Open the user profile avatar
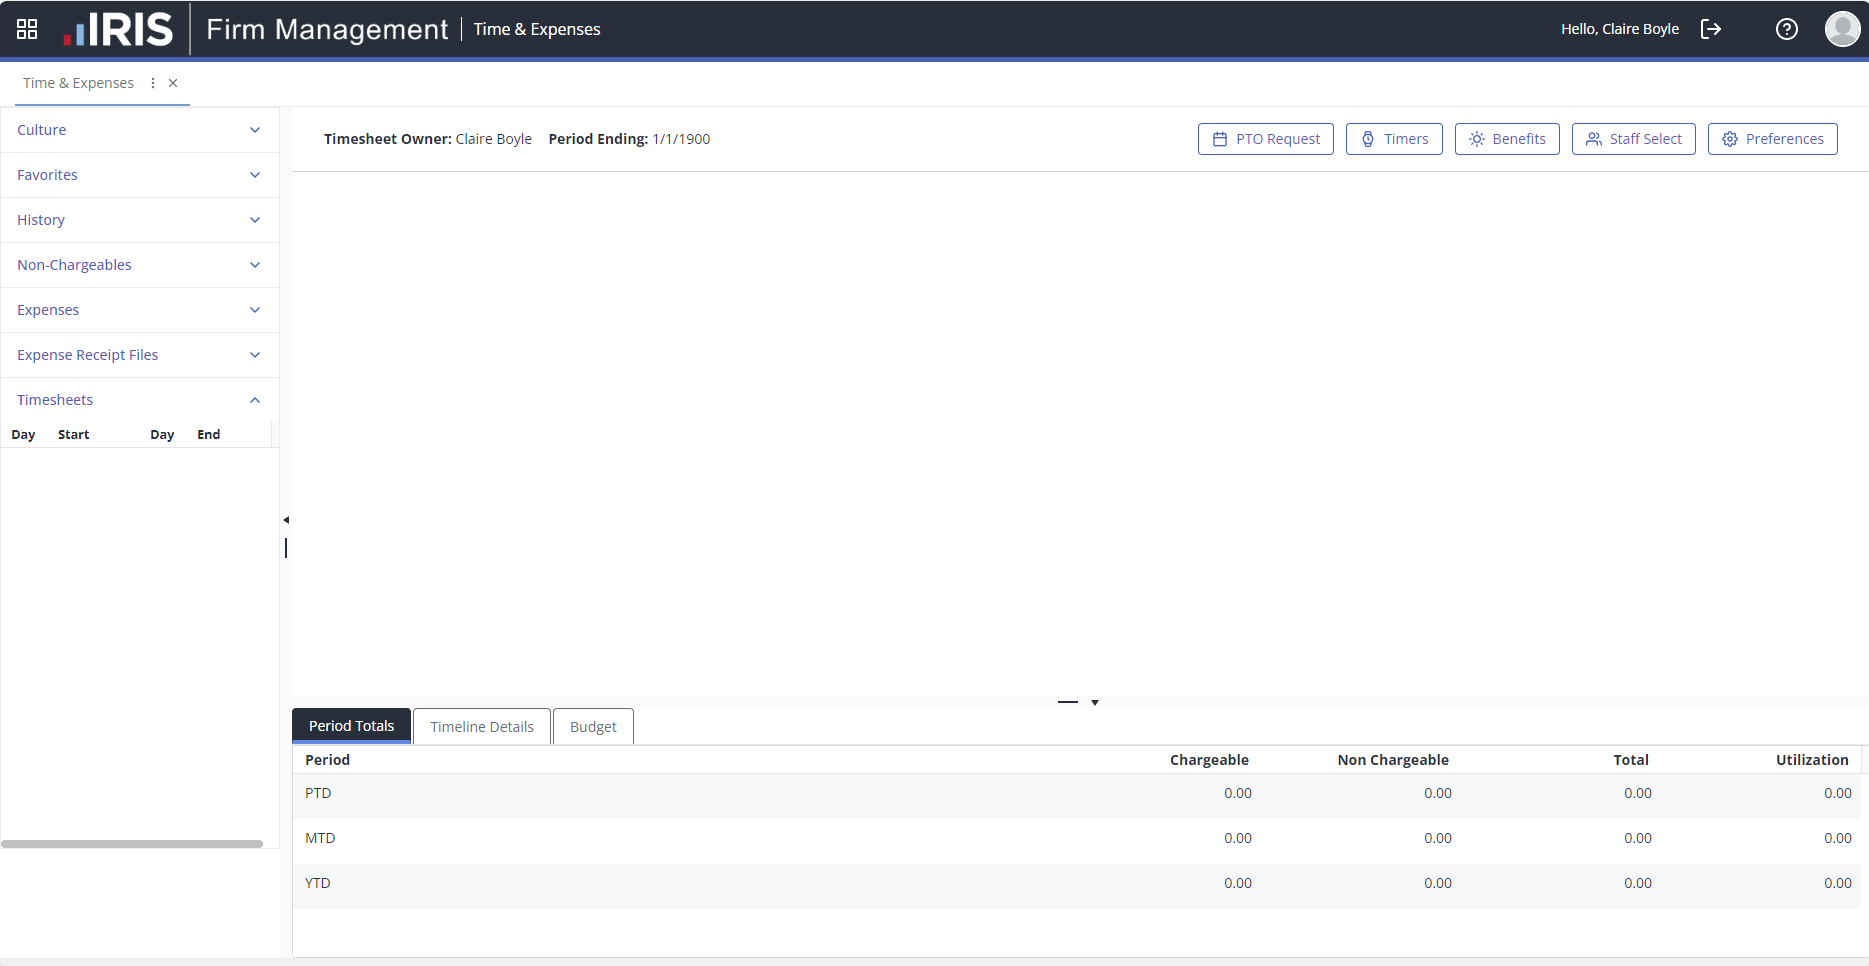The width and height of the screenshot is (1869, 966). (1842, 29)
